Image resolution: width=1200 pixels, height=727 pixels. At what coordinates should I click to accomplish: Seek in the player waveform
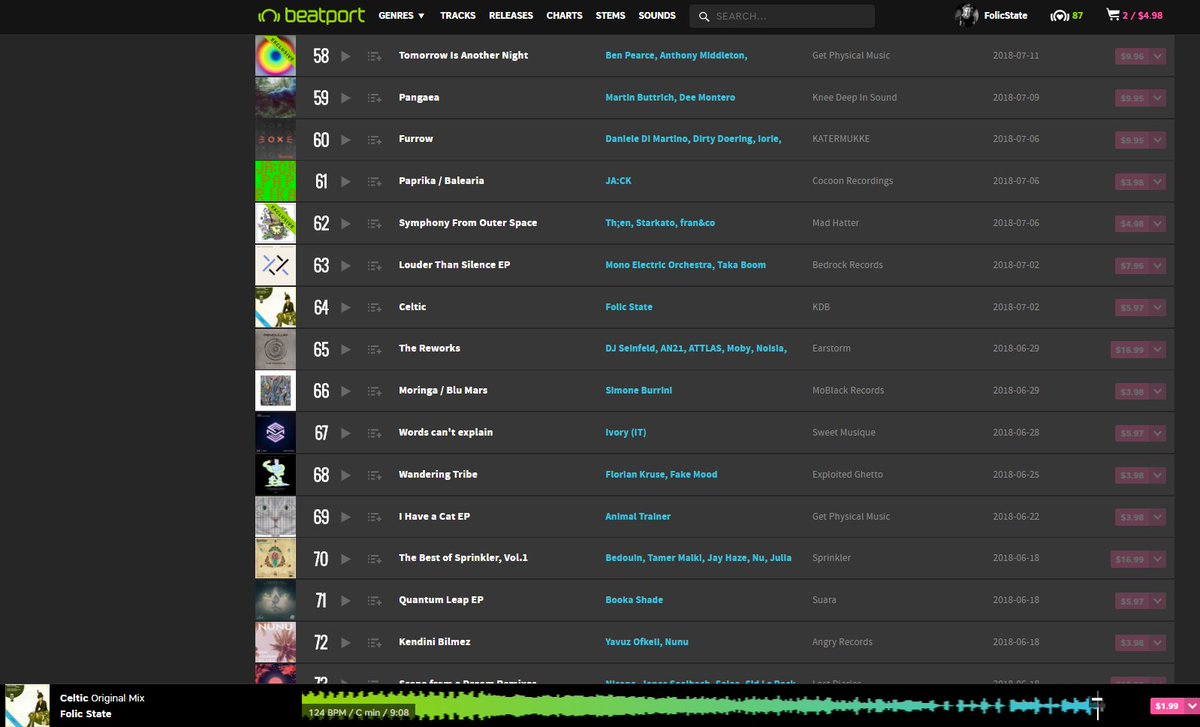pos(700,705)
